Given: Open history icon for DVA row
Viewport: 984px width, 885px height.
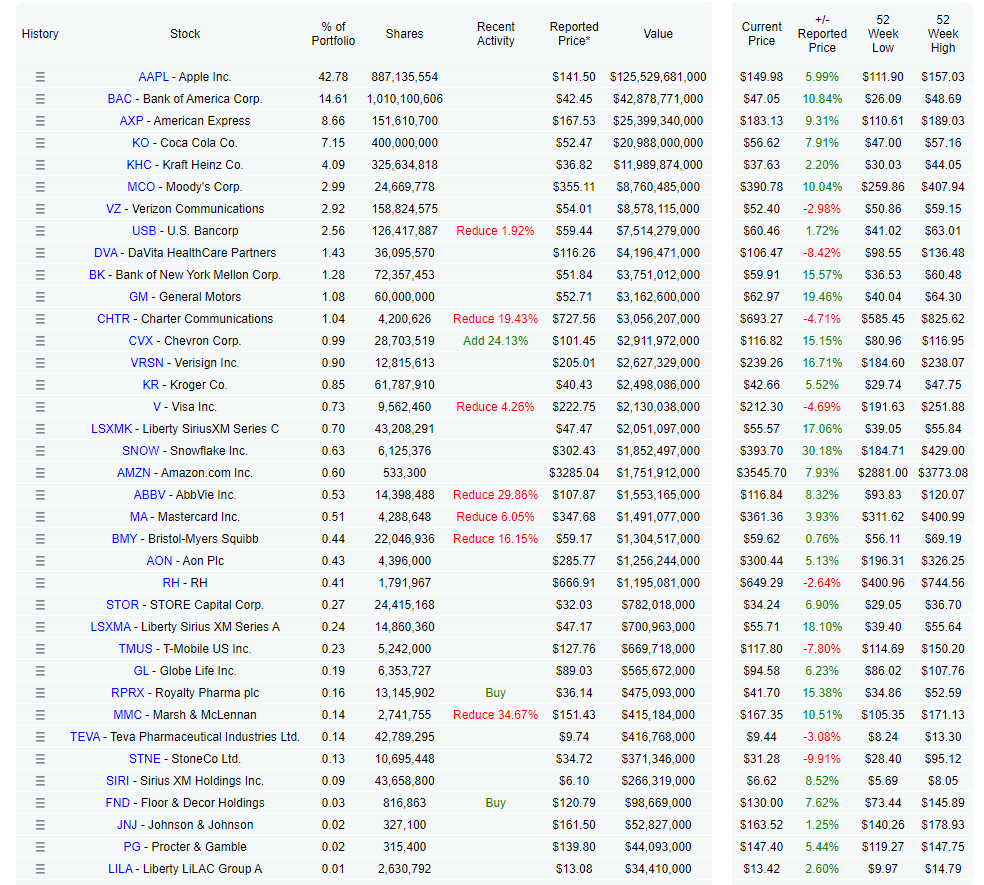Looking at the screenshot, I should [x=40, y=253].
